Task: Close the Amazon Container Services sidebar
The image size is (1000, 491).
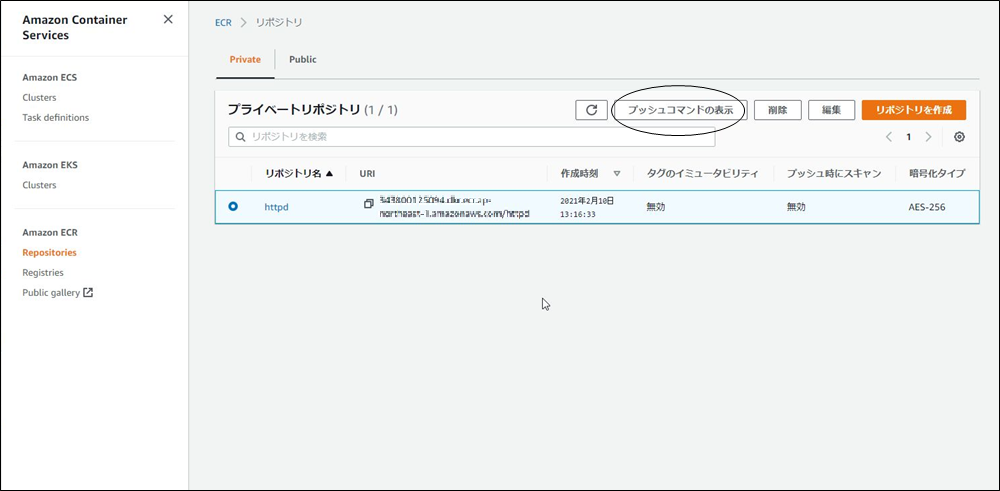Action: [168, 19]
